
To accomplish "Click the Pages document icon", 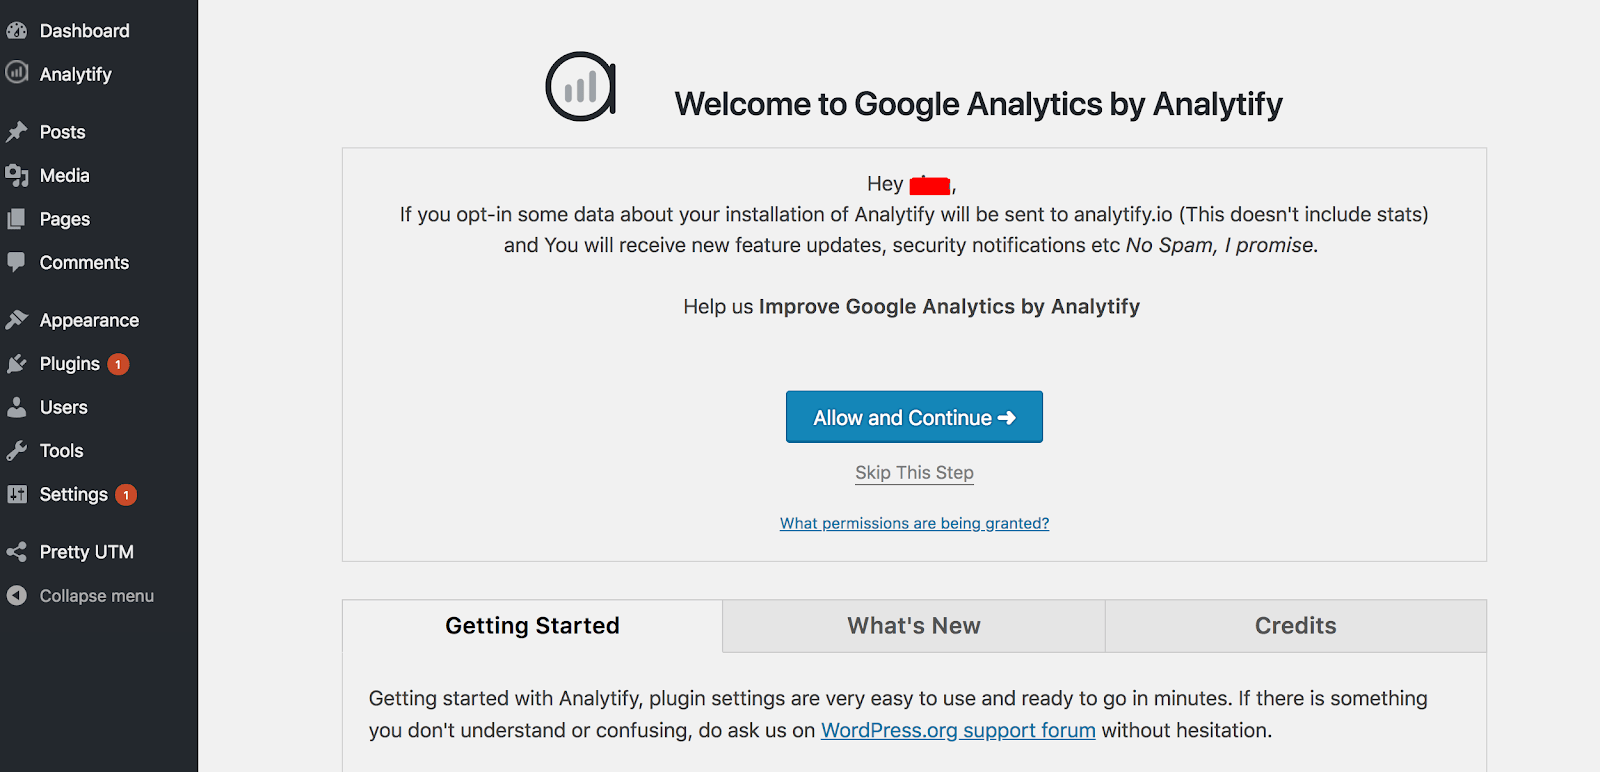I will (18, 218).
